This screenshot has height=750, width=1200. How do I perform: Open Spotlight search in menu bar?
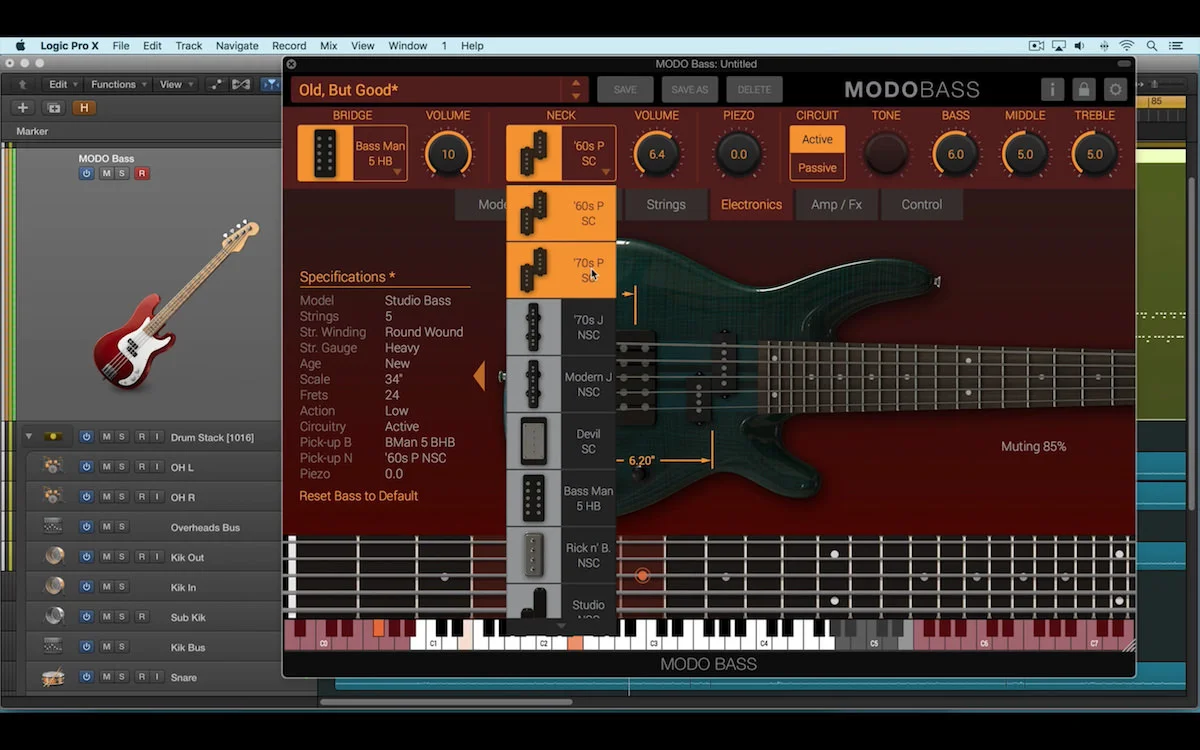[1153, 46]
